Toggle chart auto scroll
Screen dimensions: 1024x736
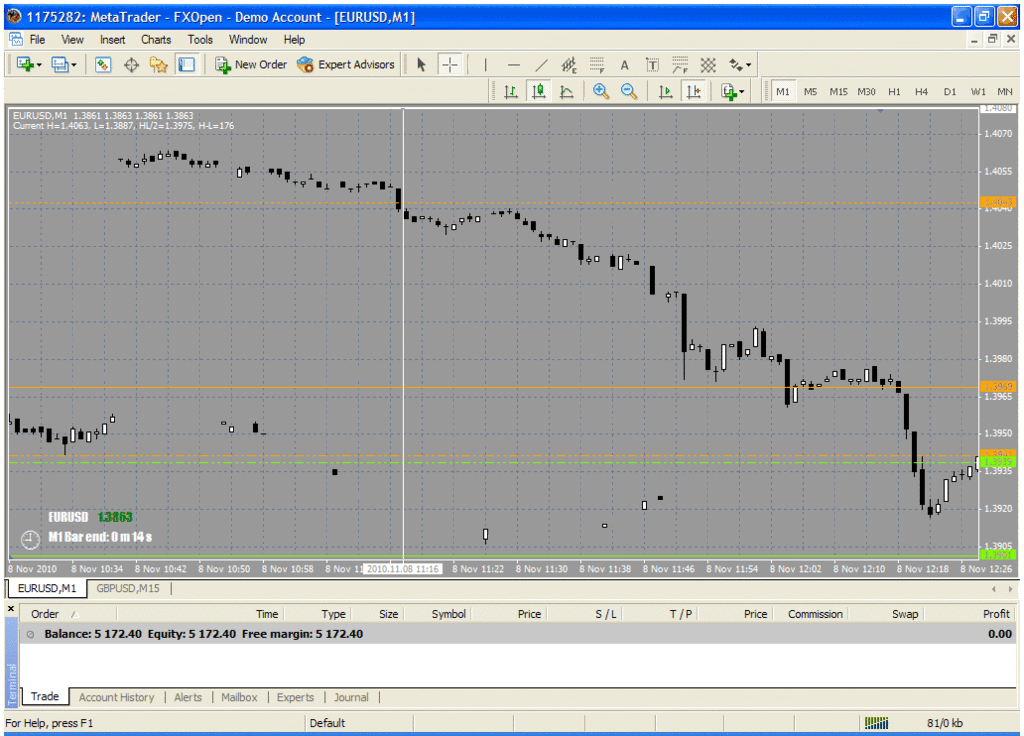[665, 92]
